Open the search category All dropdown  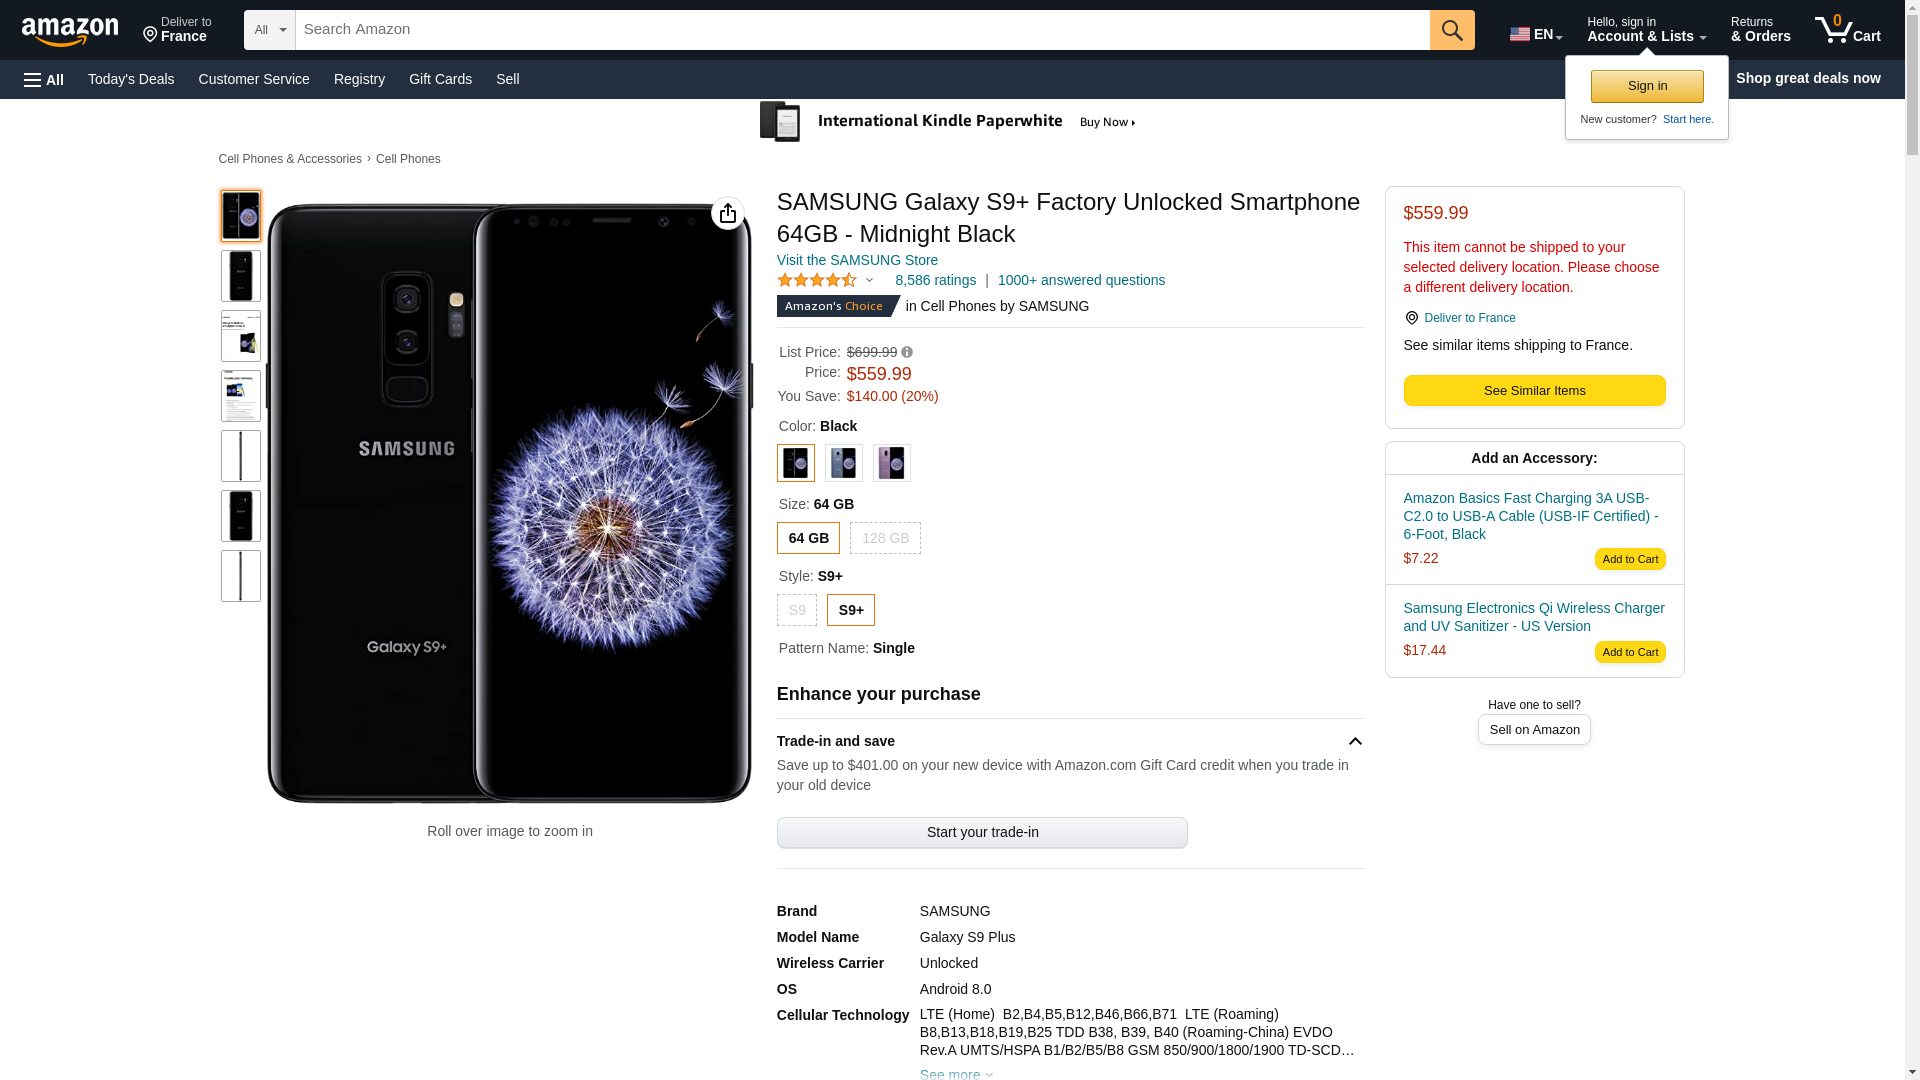[270, 30]
